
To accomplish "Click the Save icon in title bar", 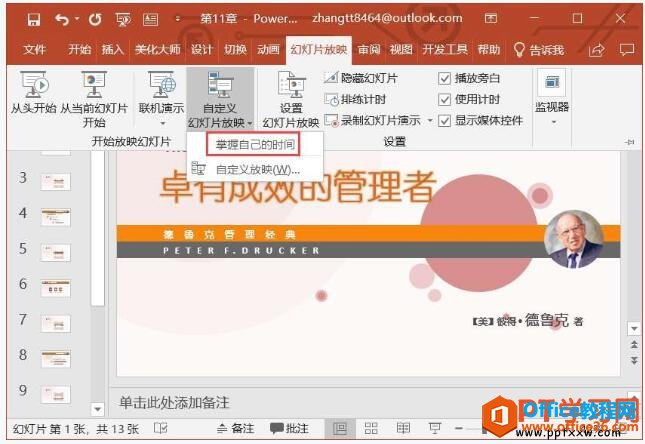I will pyautogui.click(x=34, y=19).
